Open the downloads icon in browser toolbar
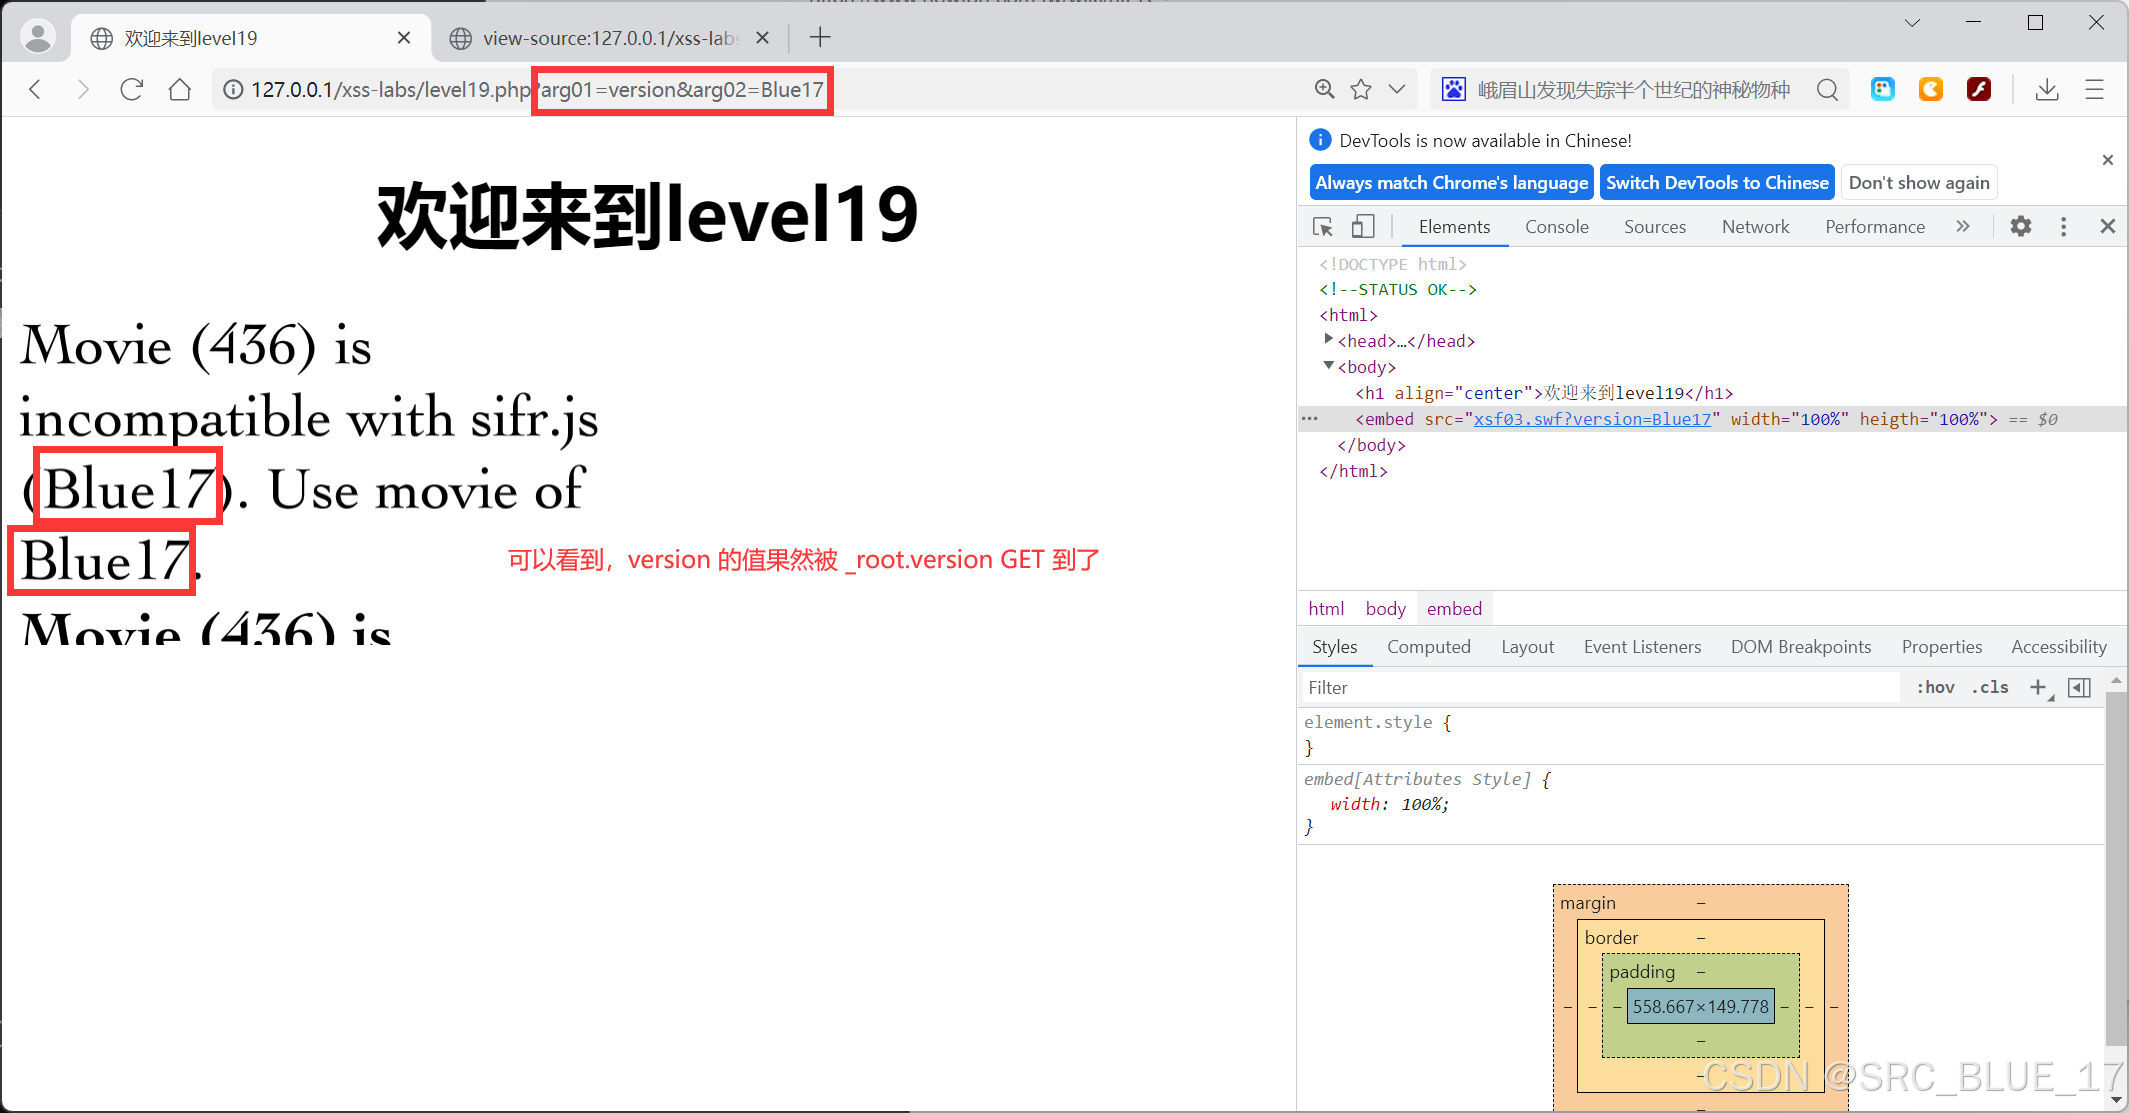Screen dimensions: 2129x1113 [x=2047, y=89]
